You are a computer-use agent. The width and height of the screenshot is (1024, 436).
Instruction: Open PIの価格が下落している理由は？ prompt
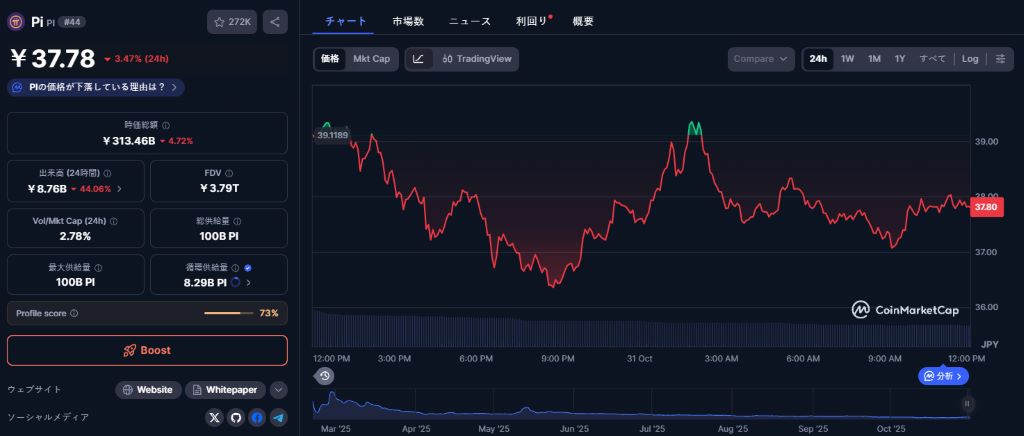[x=96, y=87]
